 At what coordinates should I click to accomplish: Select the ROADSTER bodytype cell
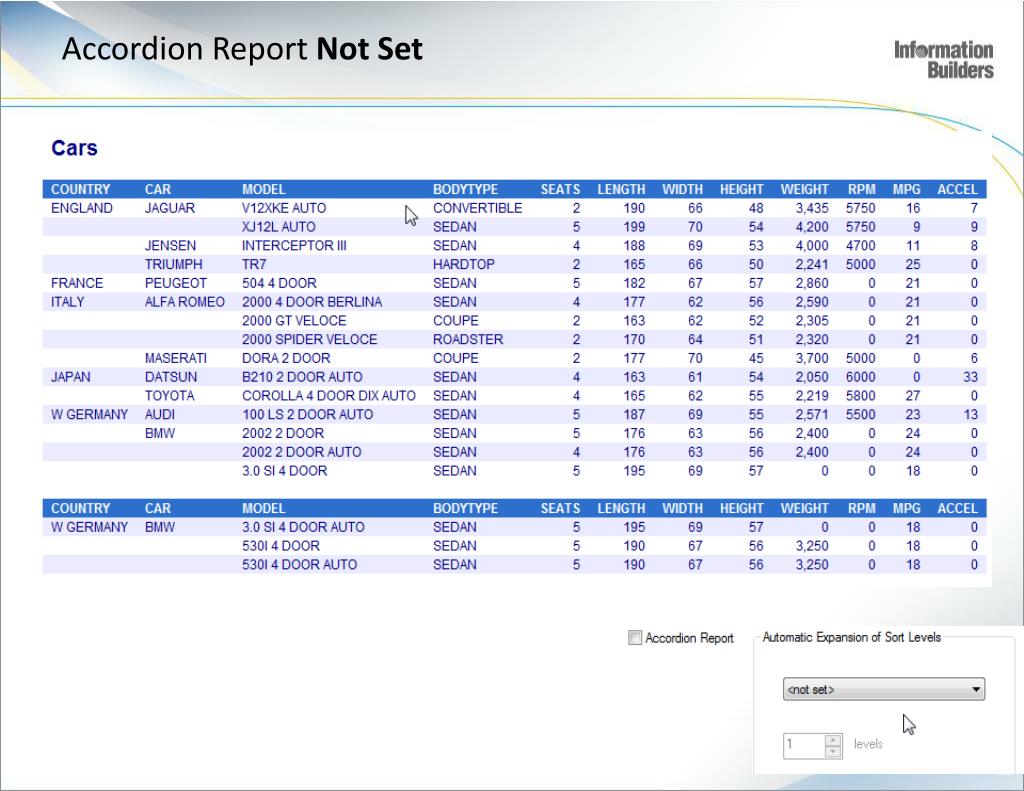coord(468,340)
